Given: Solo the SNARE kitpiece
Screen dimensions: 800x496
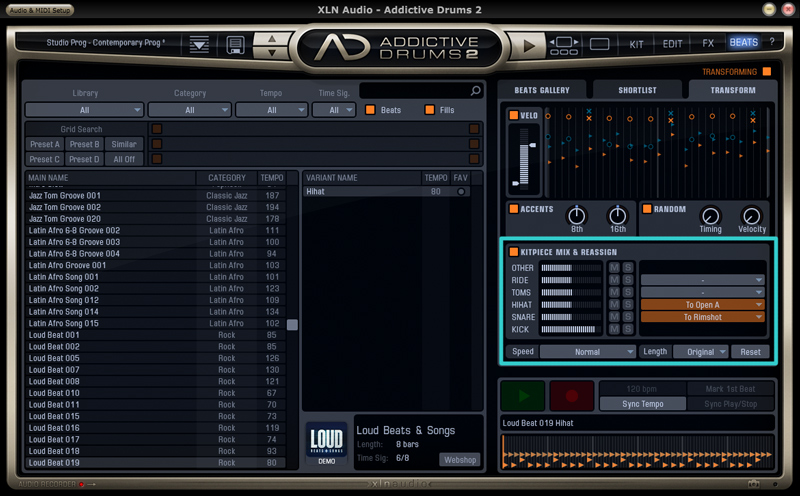Looking at the screenshot, I should point(628,317).
